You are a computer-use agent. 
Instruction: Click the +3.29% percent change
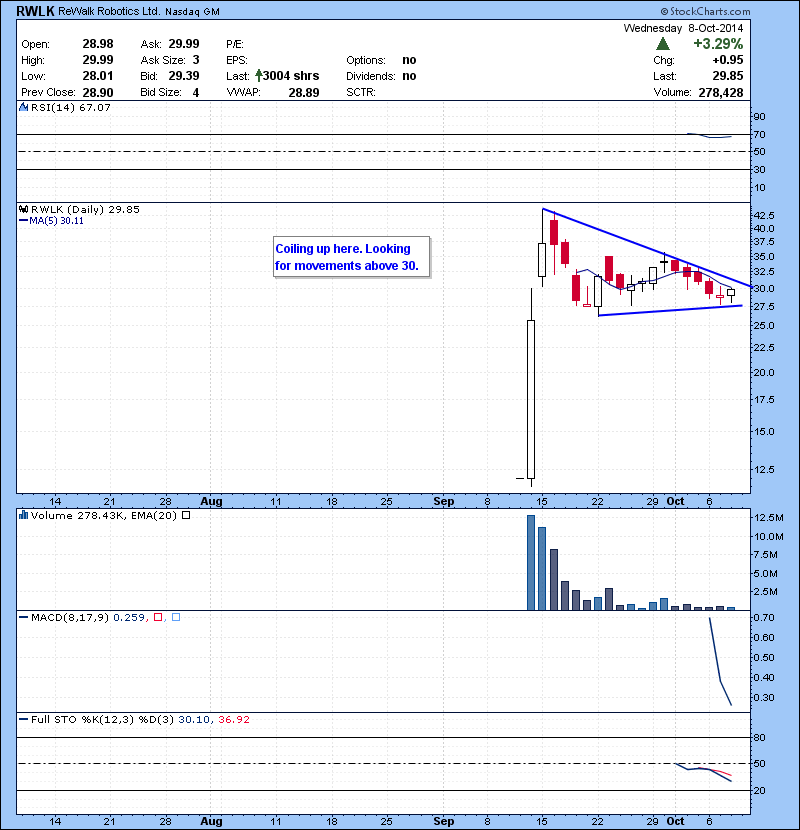click(x=718, y=44)
